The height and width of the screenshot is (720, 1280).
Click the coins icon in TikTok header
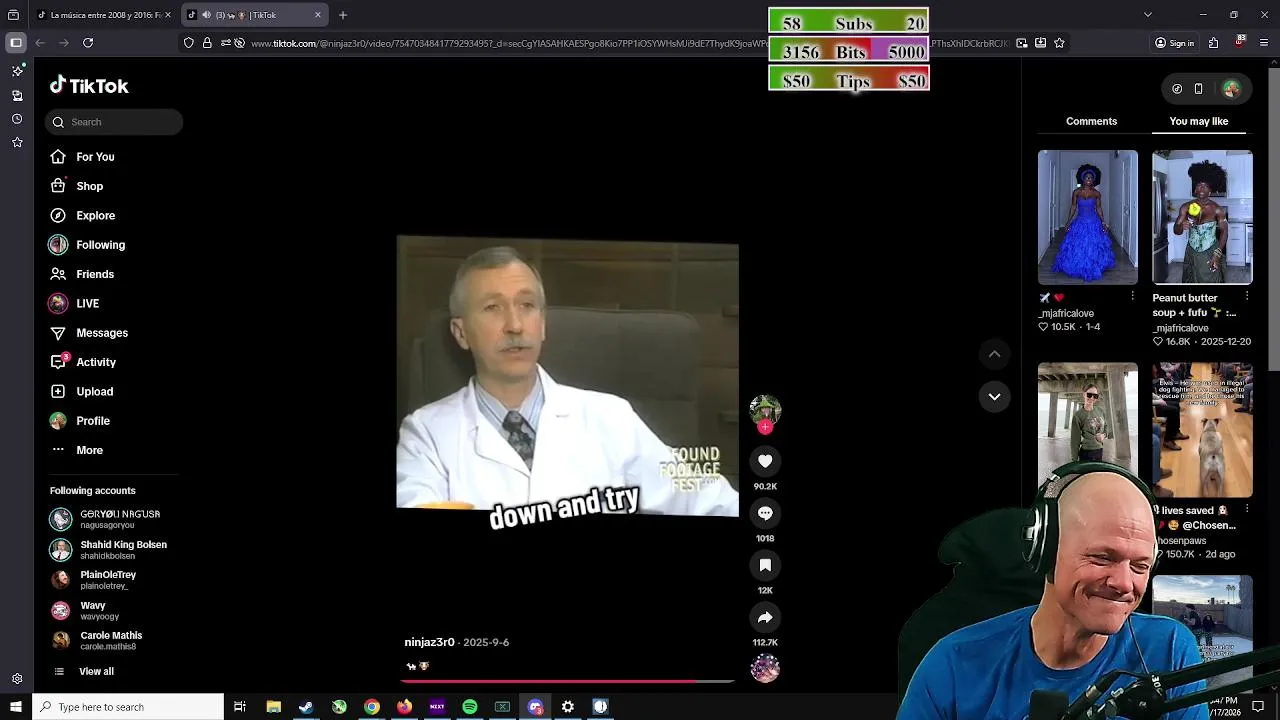coord(1177,89)
